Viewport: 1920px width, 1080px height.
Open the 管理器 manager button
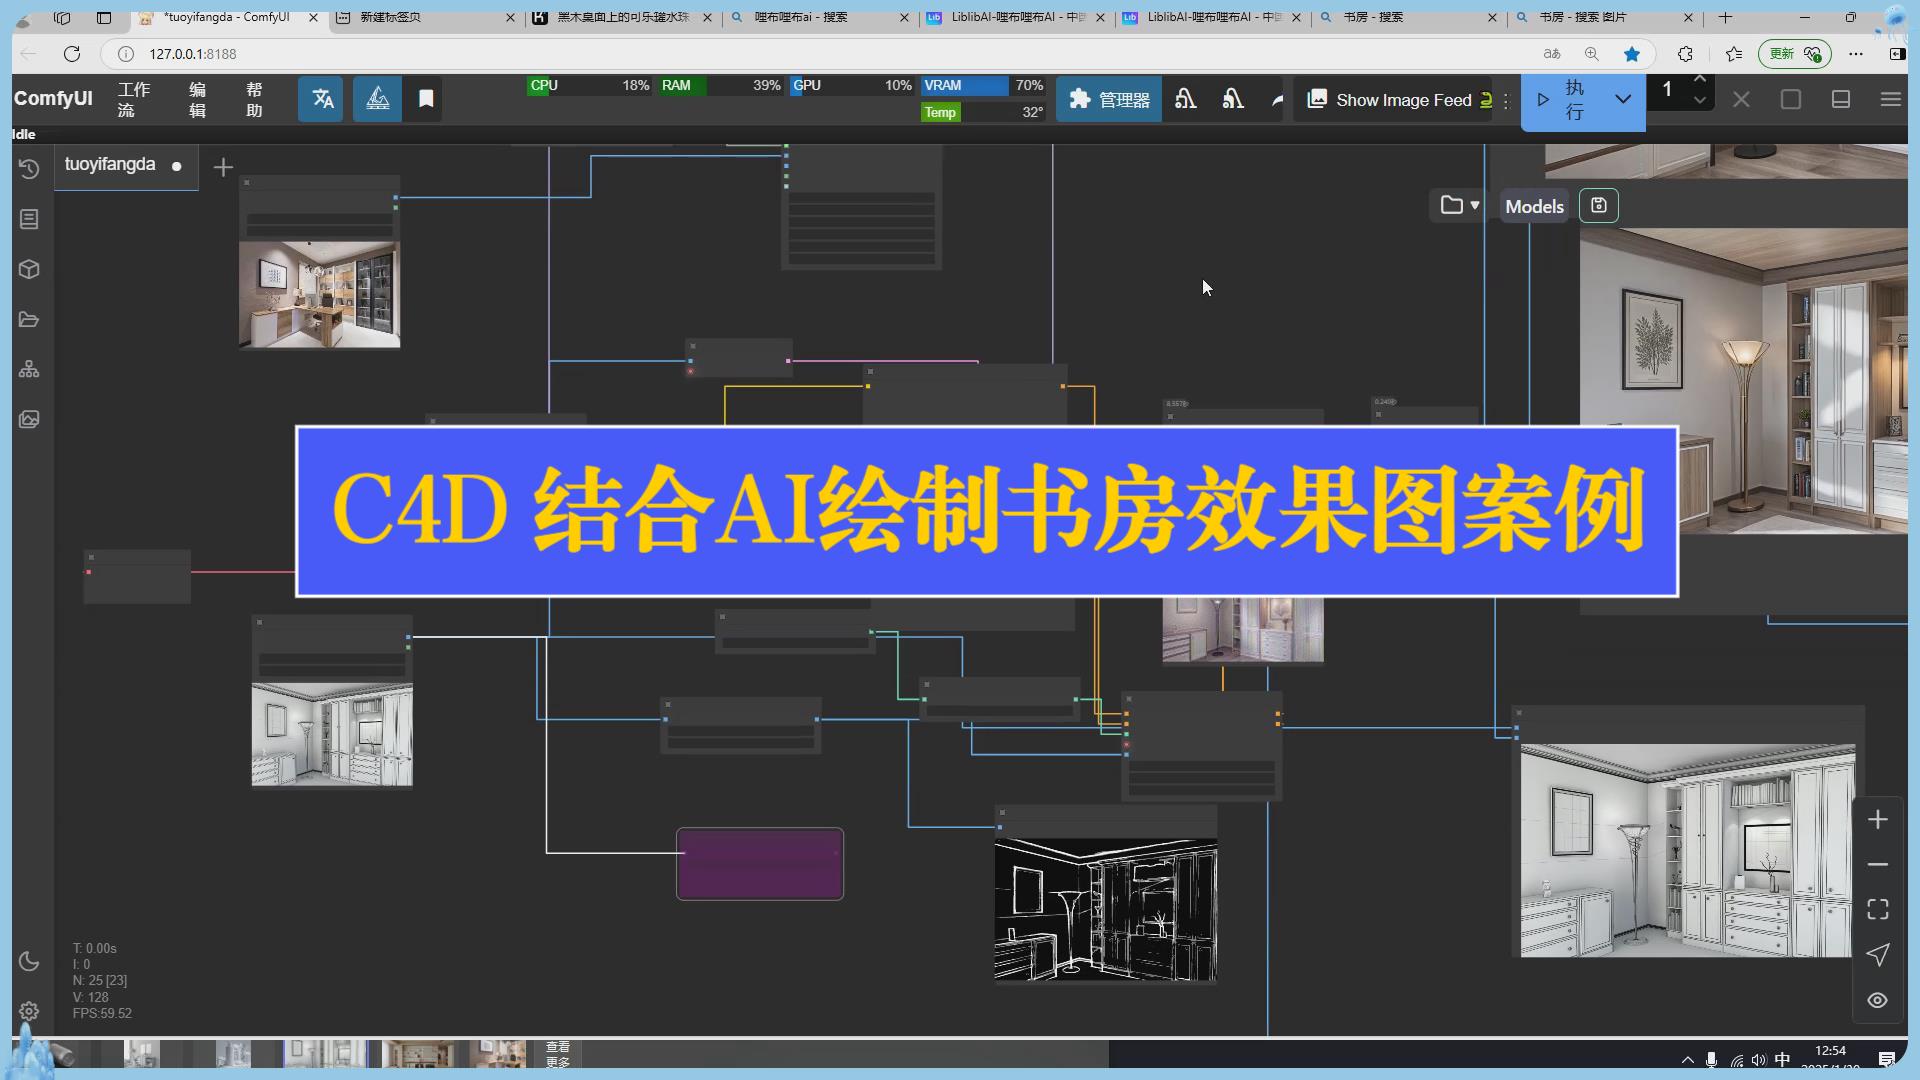click(x=1109, y=99)
